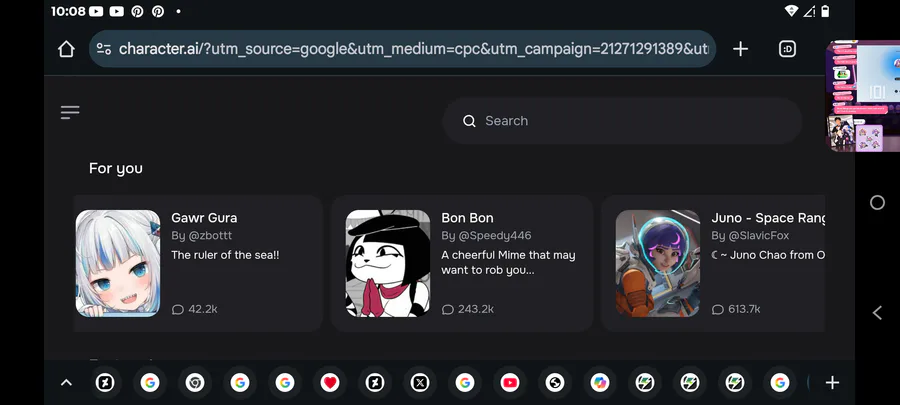Tap the 10:08 clock in status bar
The height and width of the screenshot is (405, 900).
click(x=68, y=11)
